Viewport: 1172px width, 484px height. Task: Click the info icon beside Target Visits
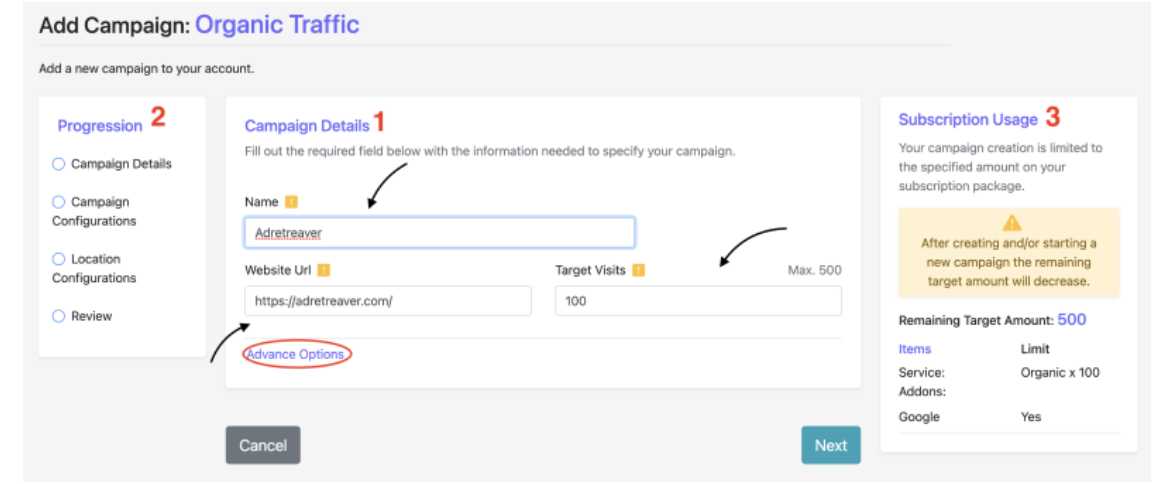638,270
